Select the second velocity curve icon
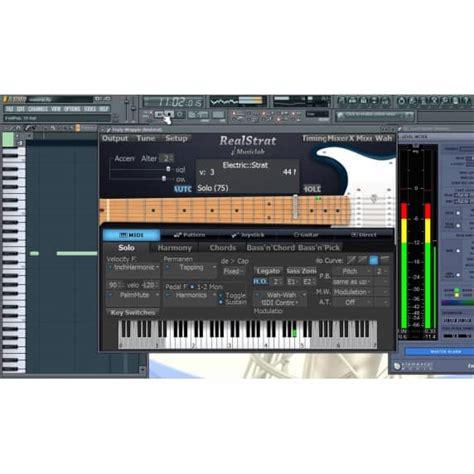Screen dimensions: 474x474 (x=362, y=260)
